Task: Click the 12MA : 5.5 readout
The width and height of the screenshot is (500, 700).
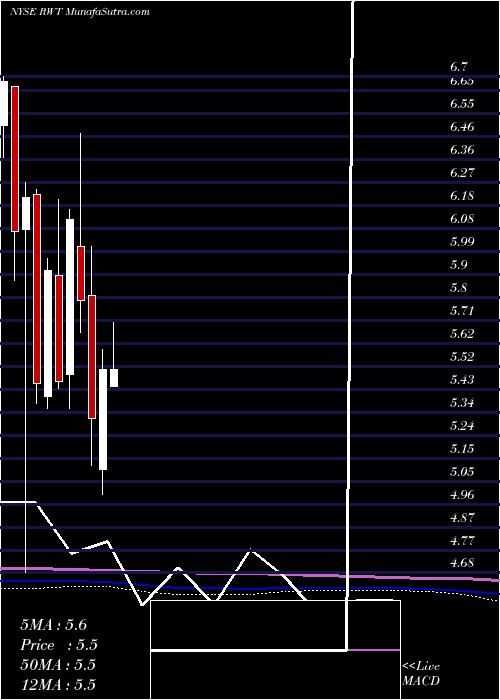Action: [x=58, y=685]
